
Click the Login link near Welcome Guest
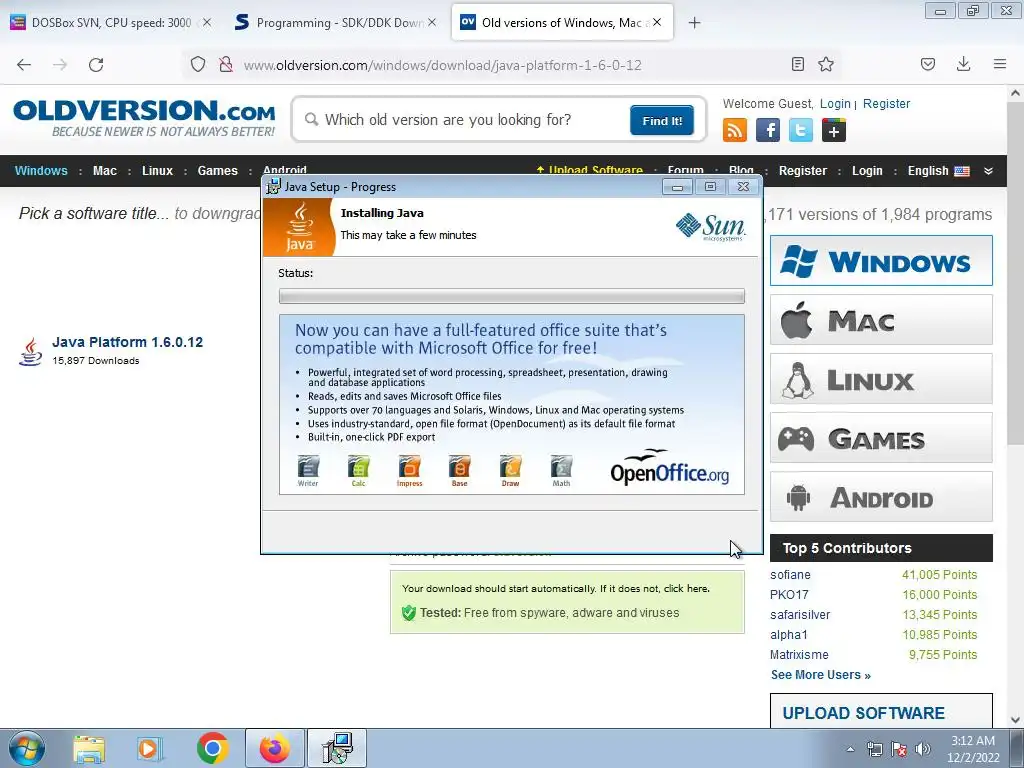tap(835, 103)
